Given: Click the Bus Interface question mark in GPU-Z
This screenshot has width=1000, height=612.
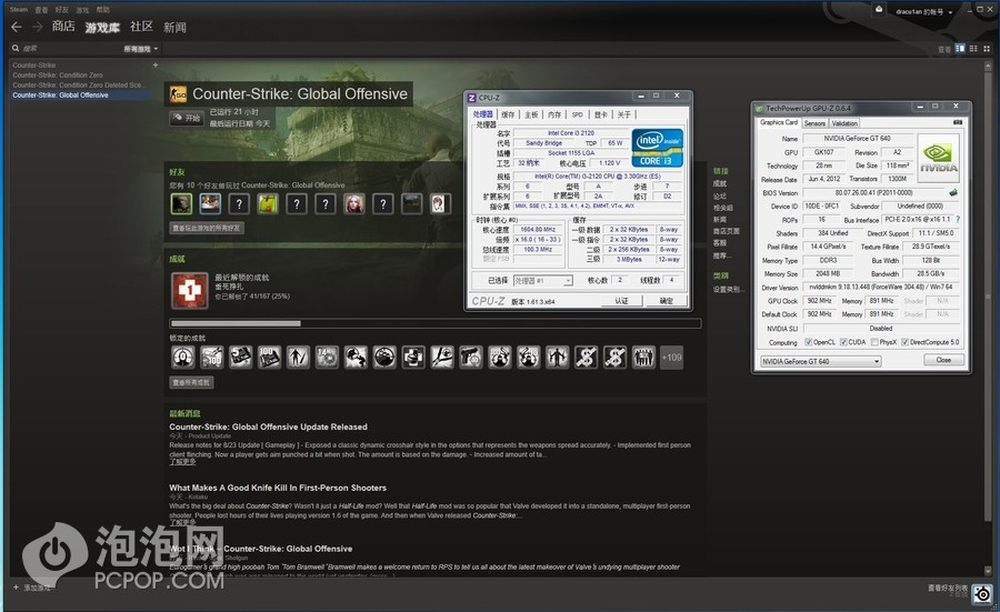Looking at the screenshot, I should tap(957, 219).
